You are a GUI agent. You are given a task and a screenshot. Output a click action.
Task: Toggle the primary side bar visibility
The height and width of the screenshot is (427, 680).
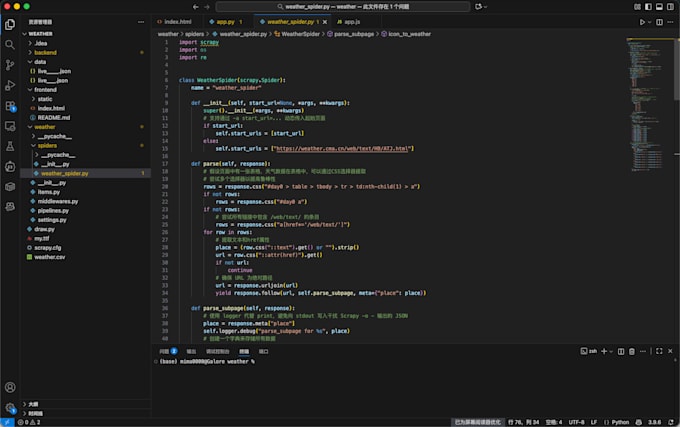pyautogui.click(x=648, y=7)
